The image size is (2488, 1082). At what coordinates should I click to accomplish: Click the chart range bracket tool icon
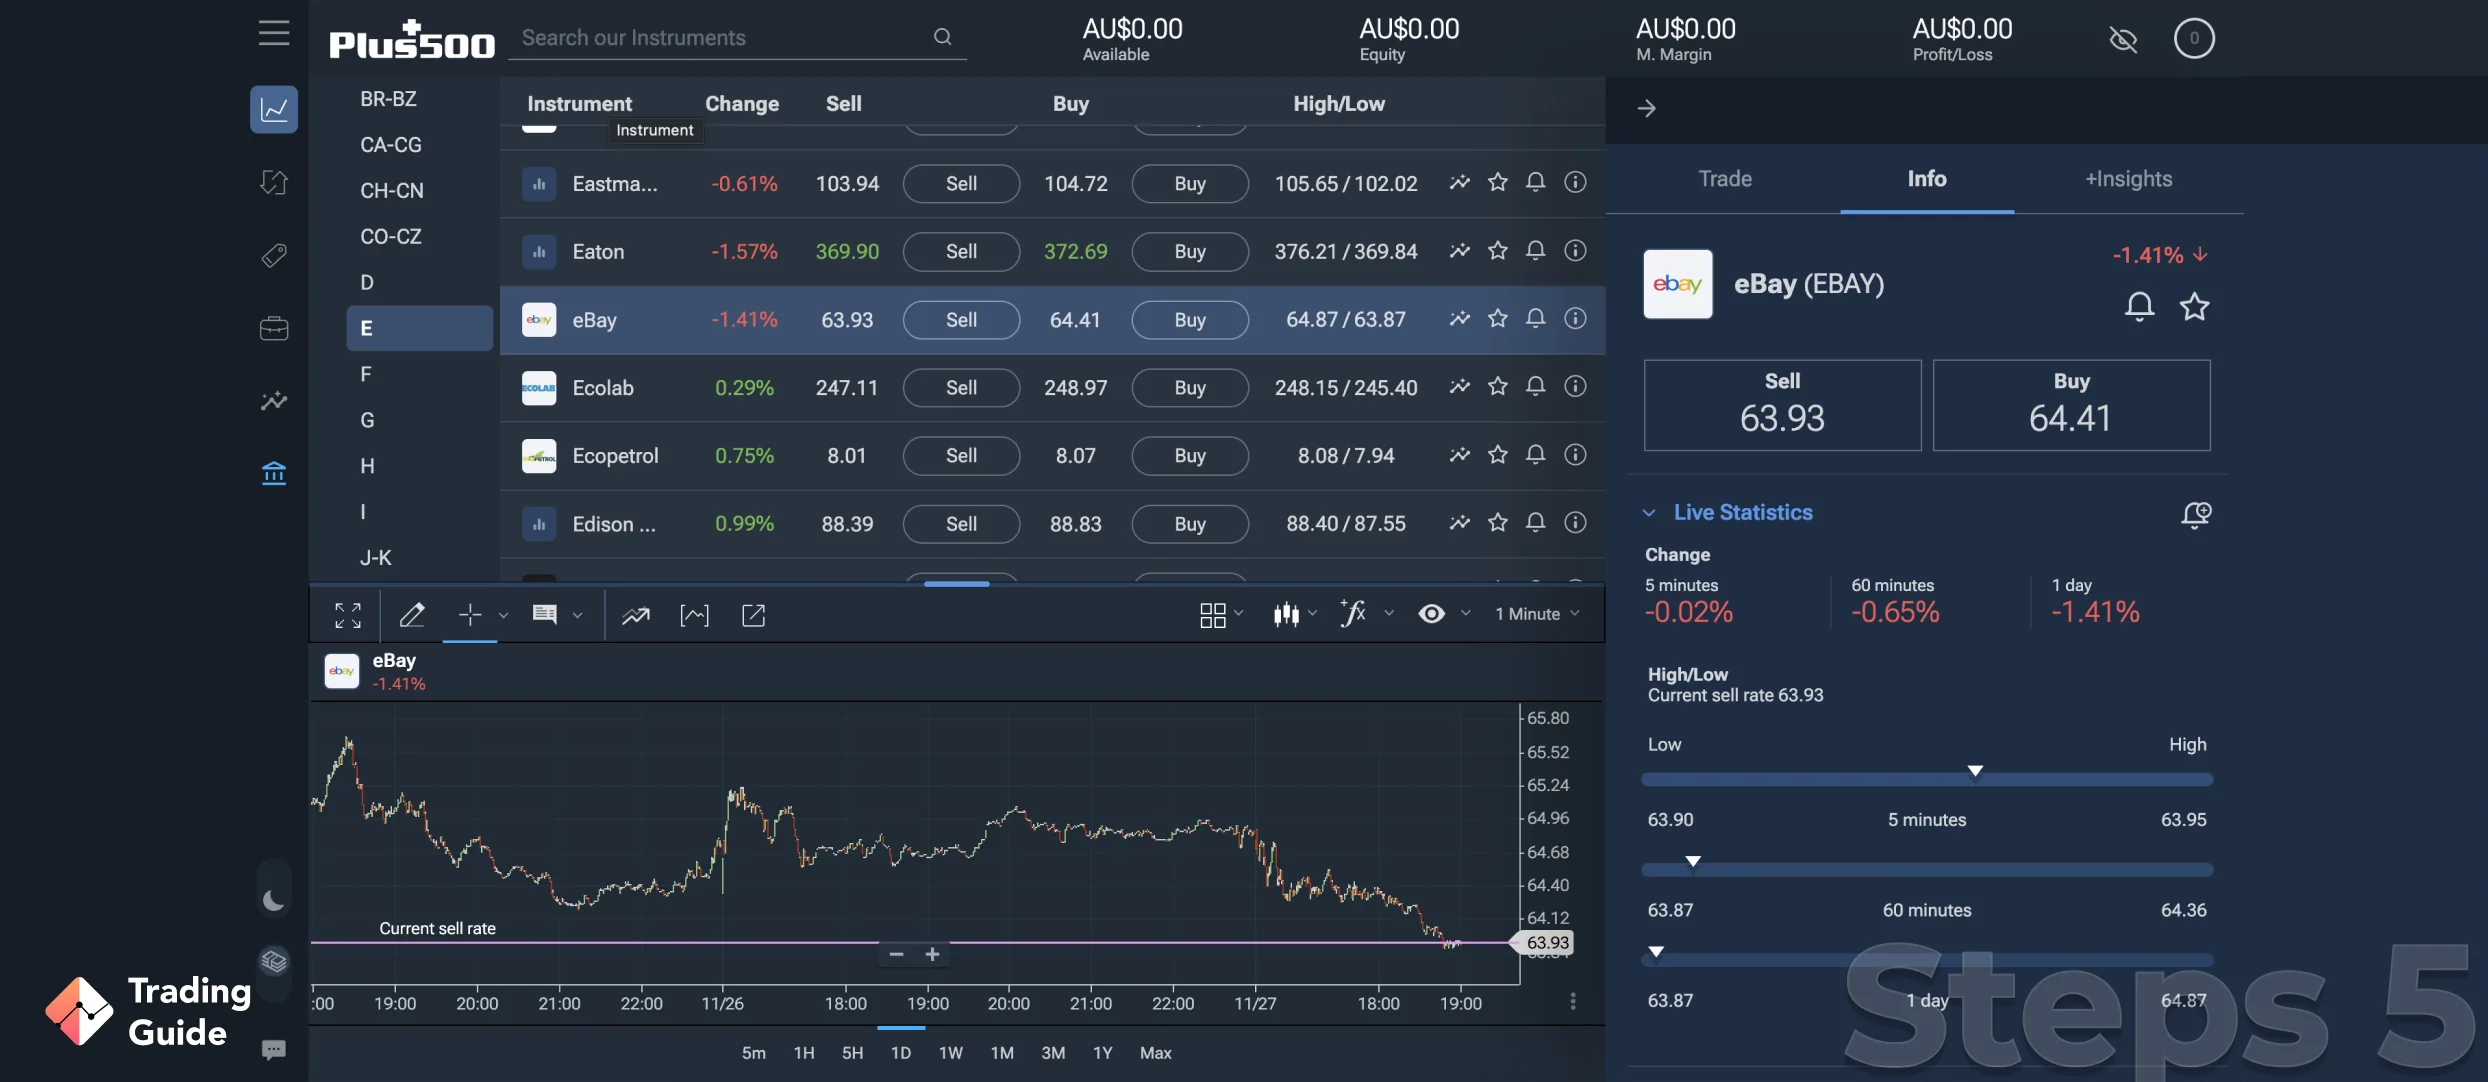point(694,615)
